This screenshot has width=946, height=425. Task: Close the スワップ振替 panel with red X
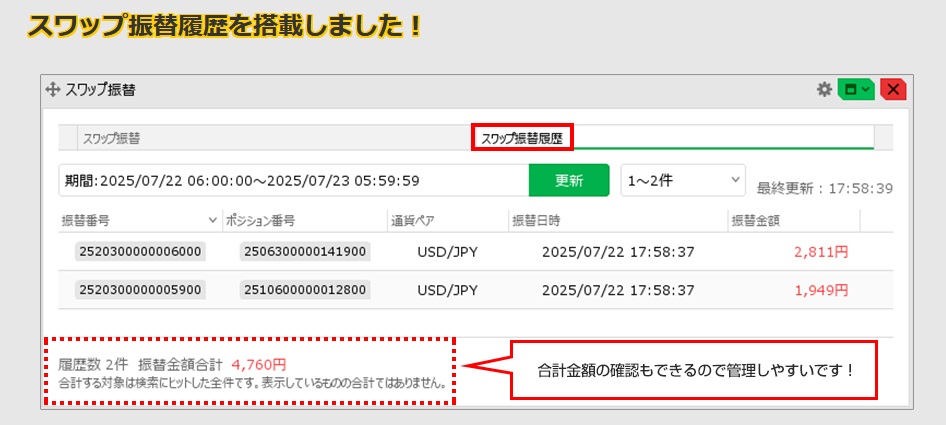894,90
